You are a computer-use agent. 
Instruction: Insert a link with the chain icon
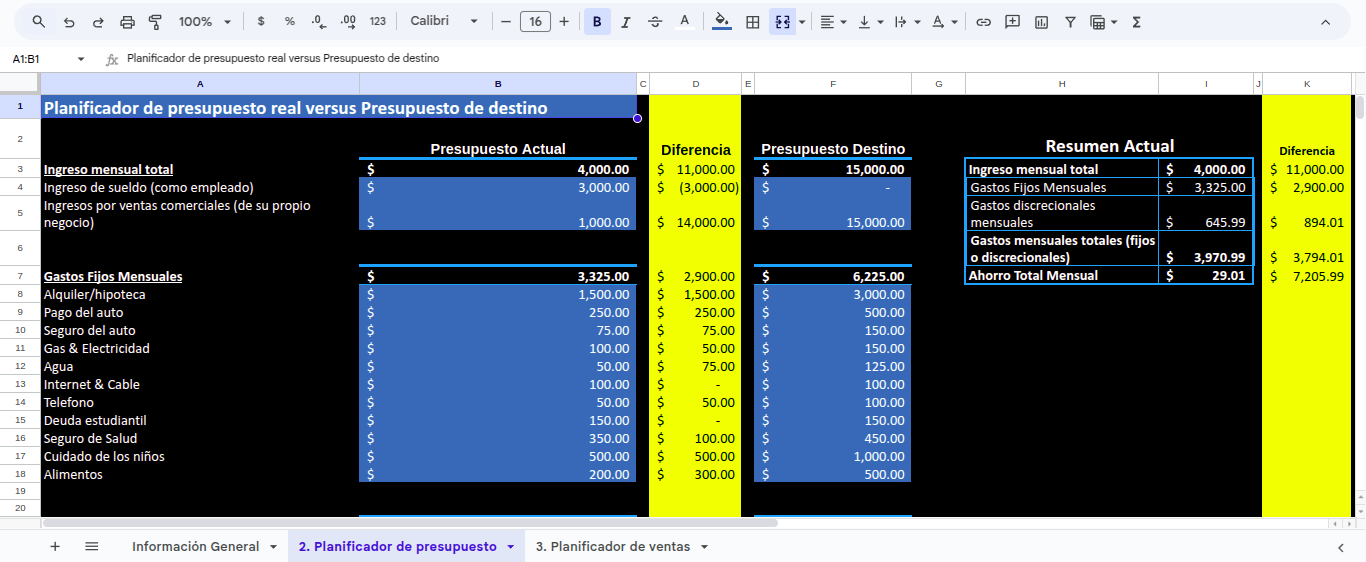pos(983,21)
